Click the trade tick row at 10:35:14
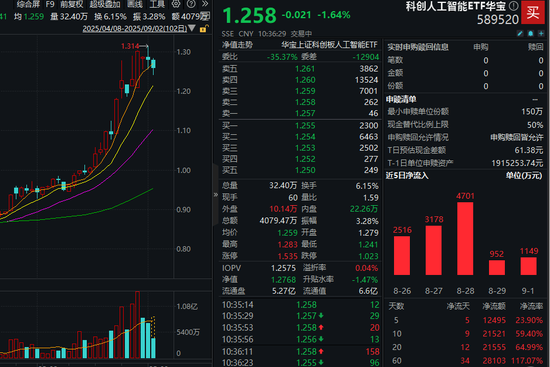Screen dimensions: 550x367 pos(301,305)
